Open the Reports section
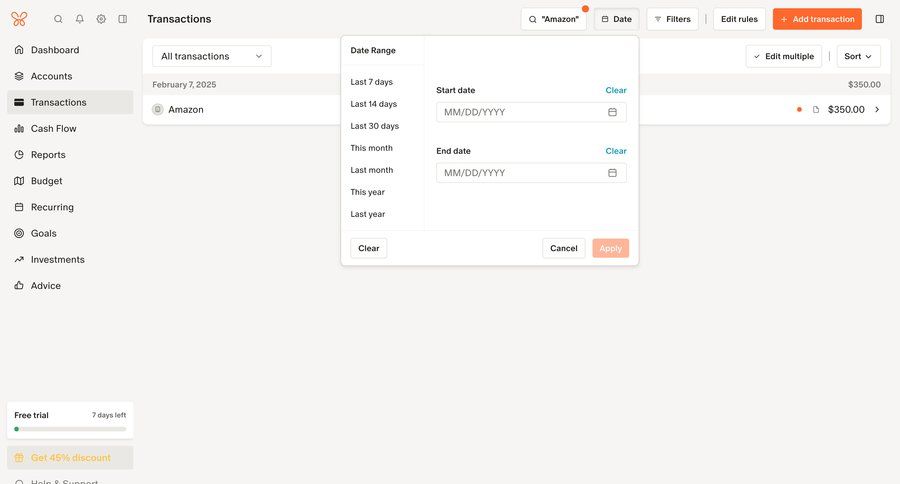This screenshot has width=900, height=484. tap(70, 154)
